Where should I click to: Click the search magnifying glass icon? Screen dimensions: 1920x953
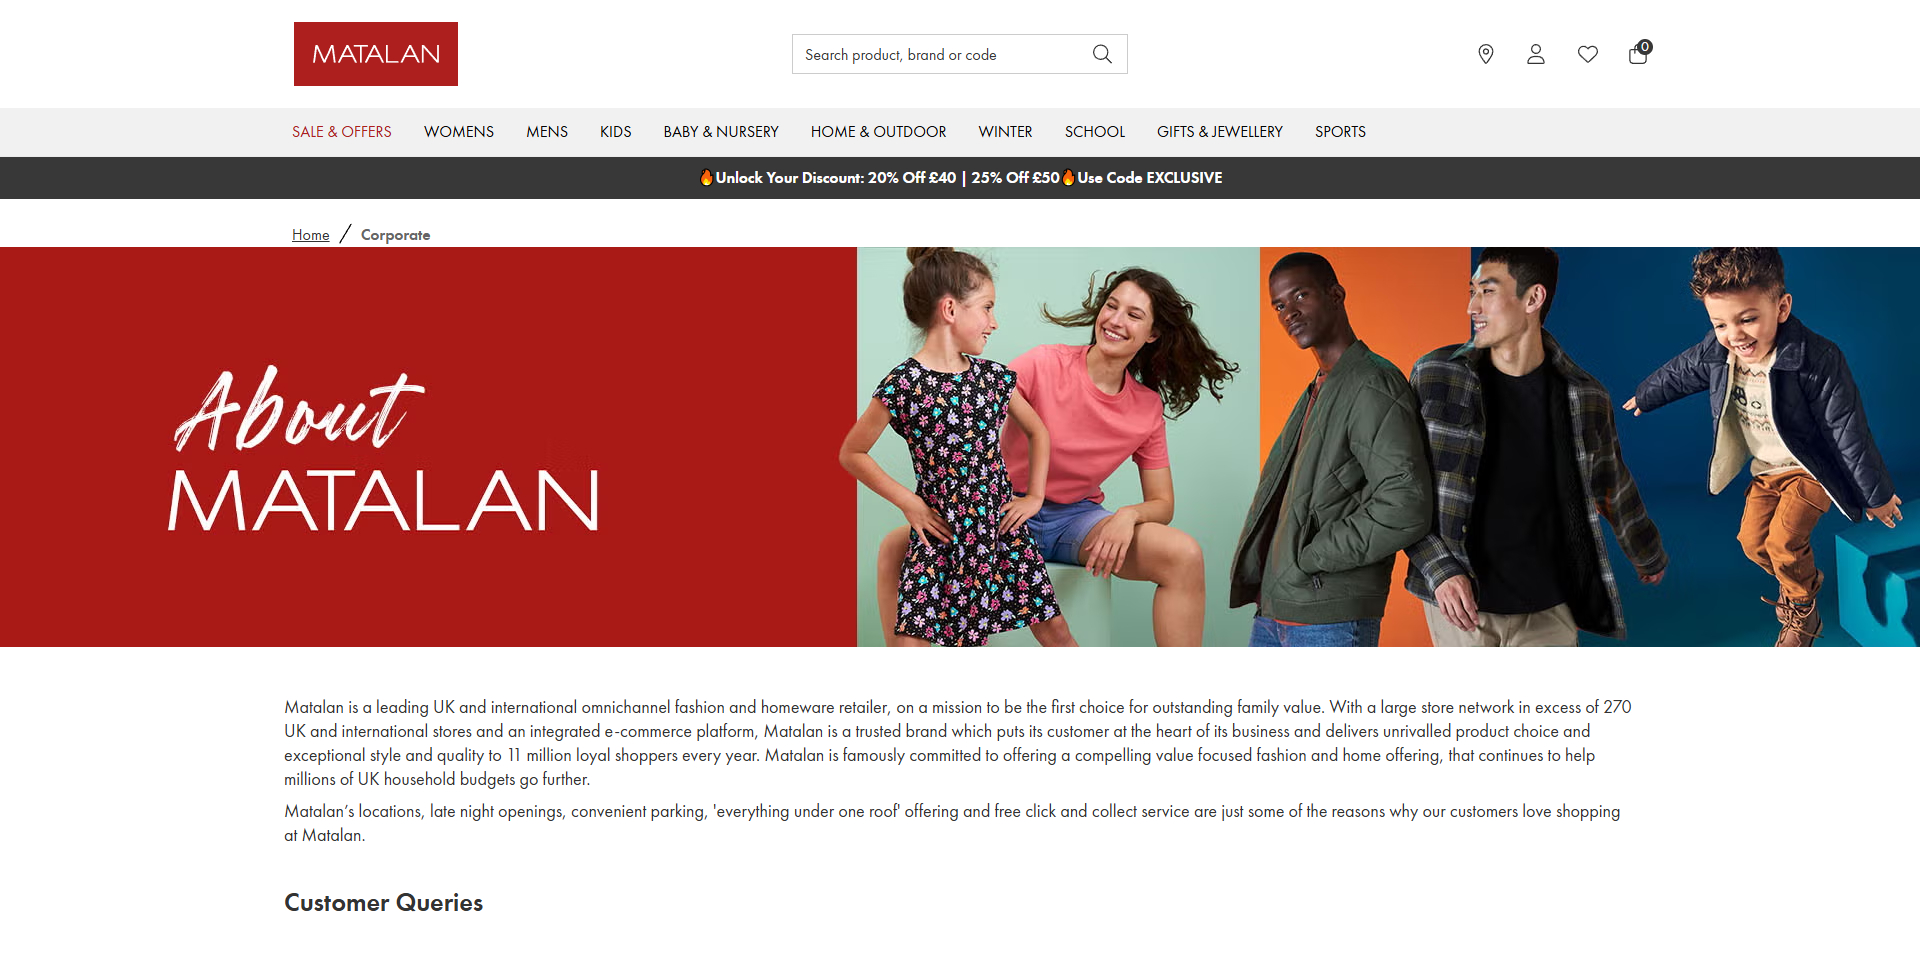(1102, 54)
